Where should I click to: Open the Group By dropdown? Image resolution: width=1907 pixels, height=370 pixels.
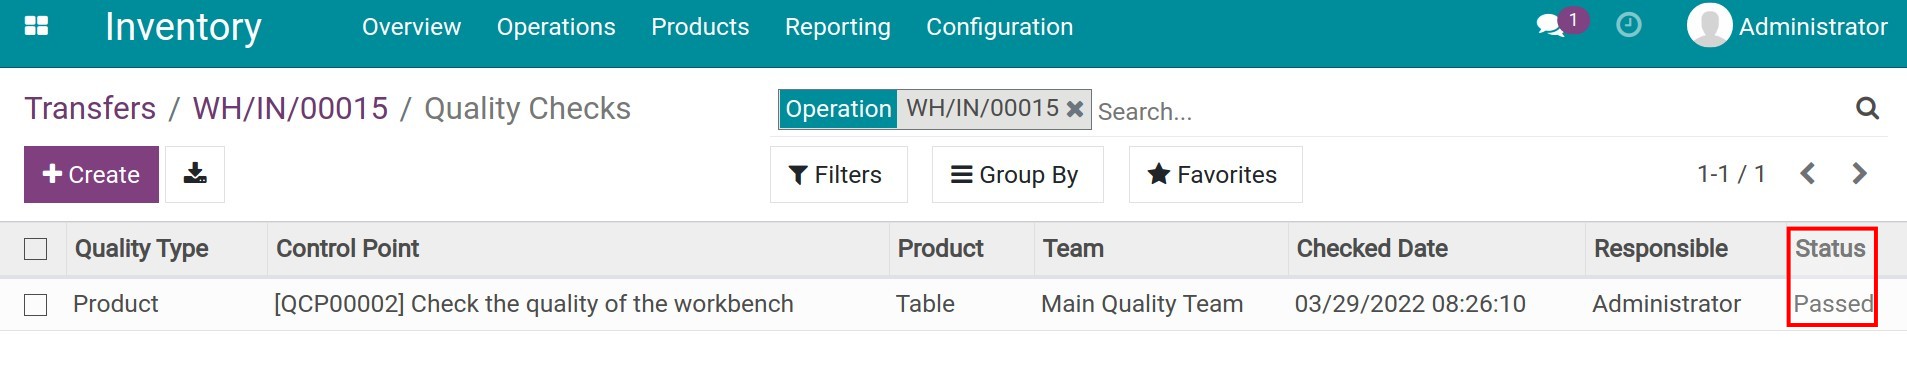[x=1017, y=175]
